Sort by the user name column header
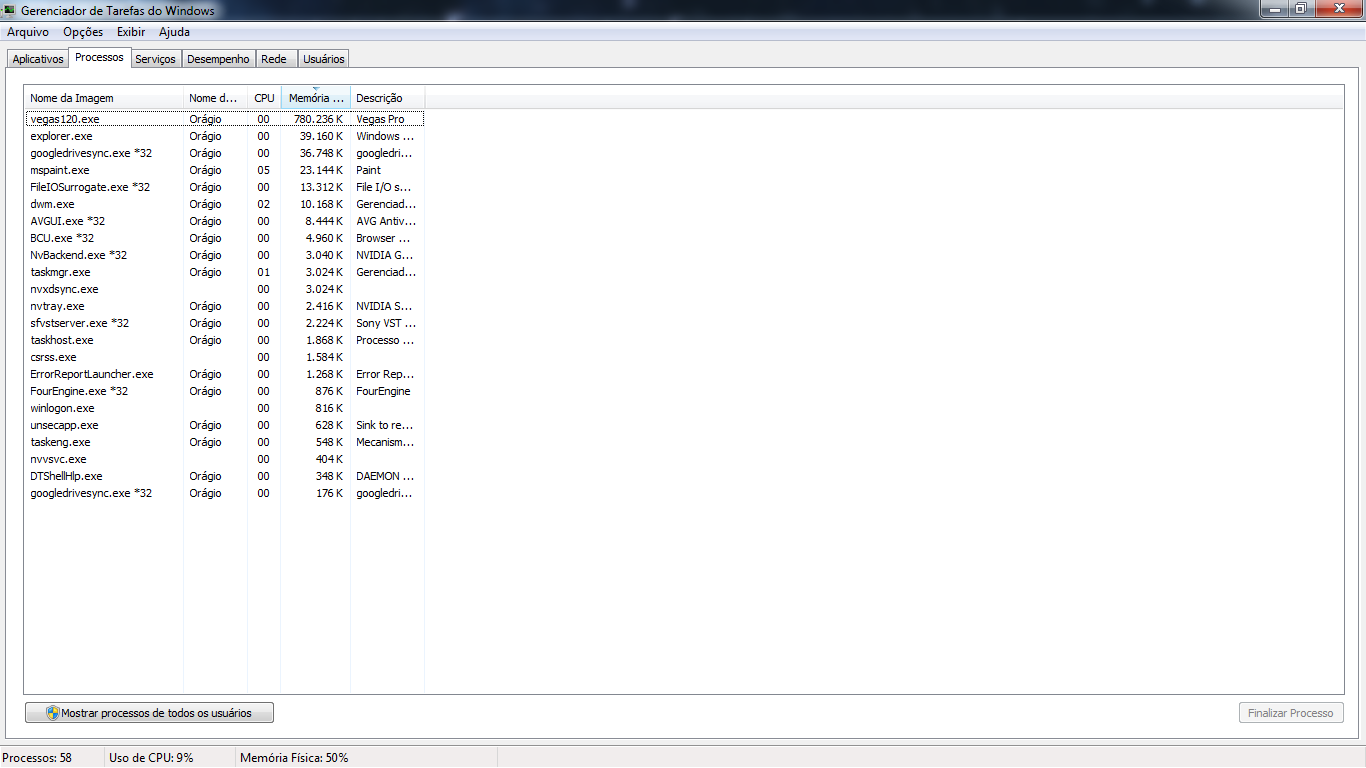The width and height of the screenshot is (1366, 768). pos(215,98)
